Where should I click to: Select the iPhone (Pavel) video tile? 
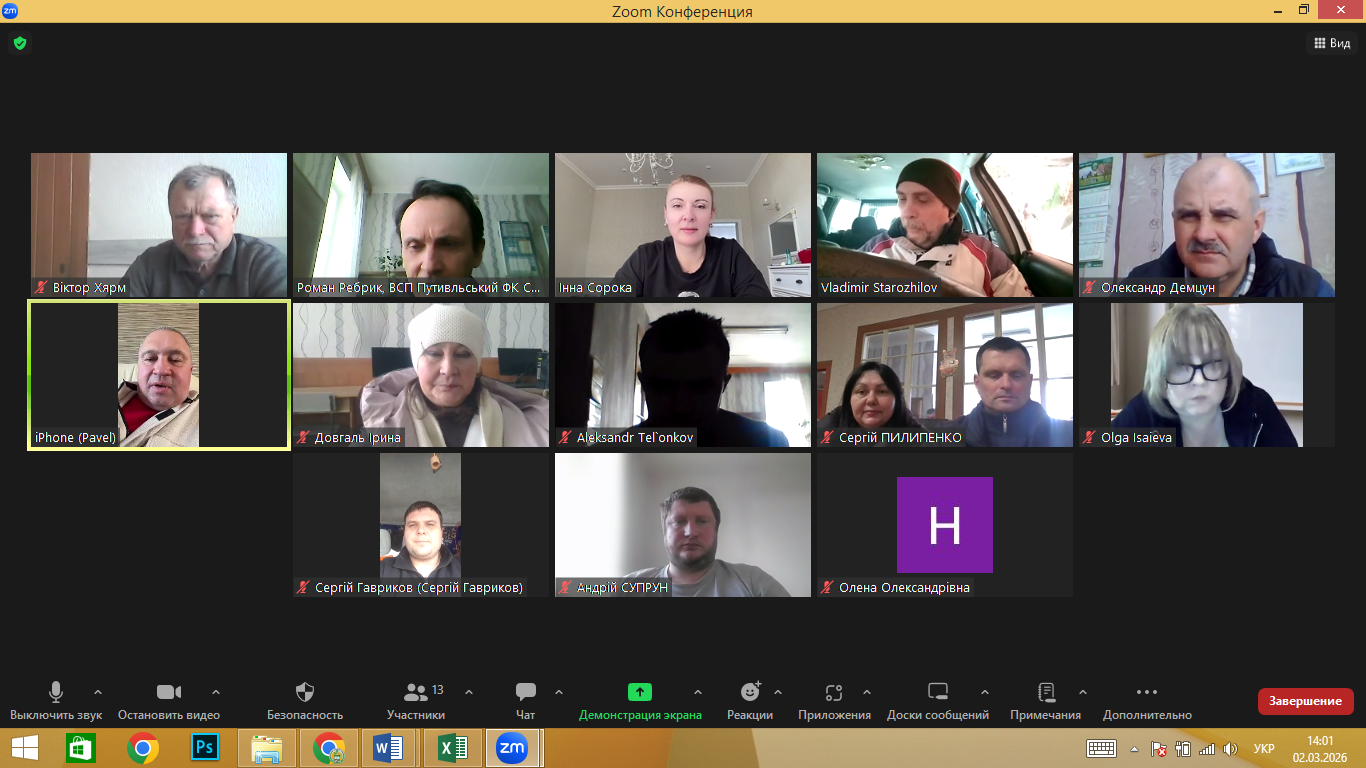[159, 375]
